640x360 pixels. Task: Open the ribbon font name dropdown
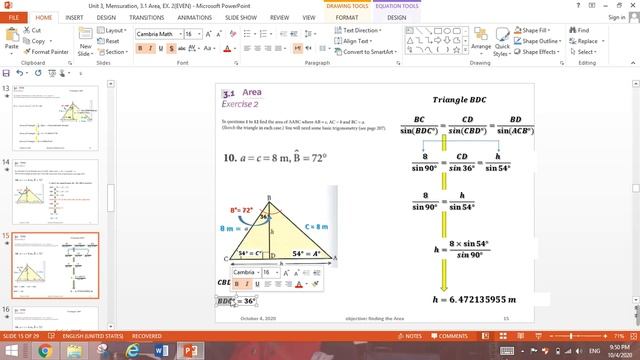[x=180, y=34]
